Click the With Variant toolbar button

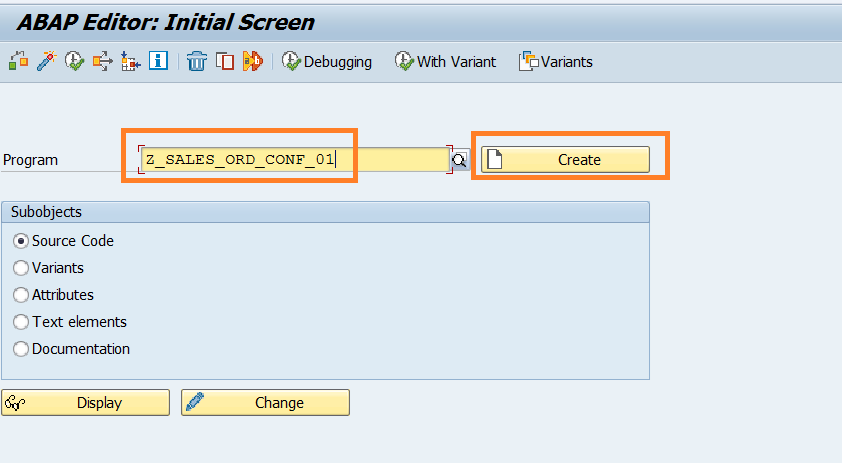(445, 62)
